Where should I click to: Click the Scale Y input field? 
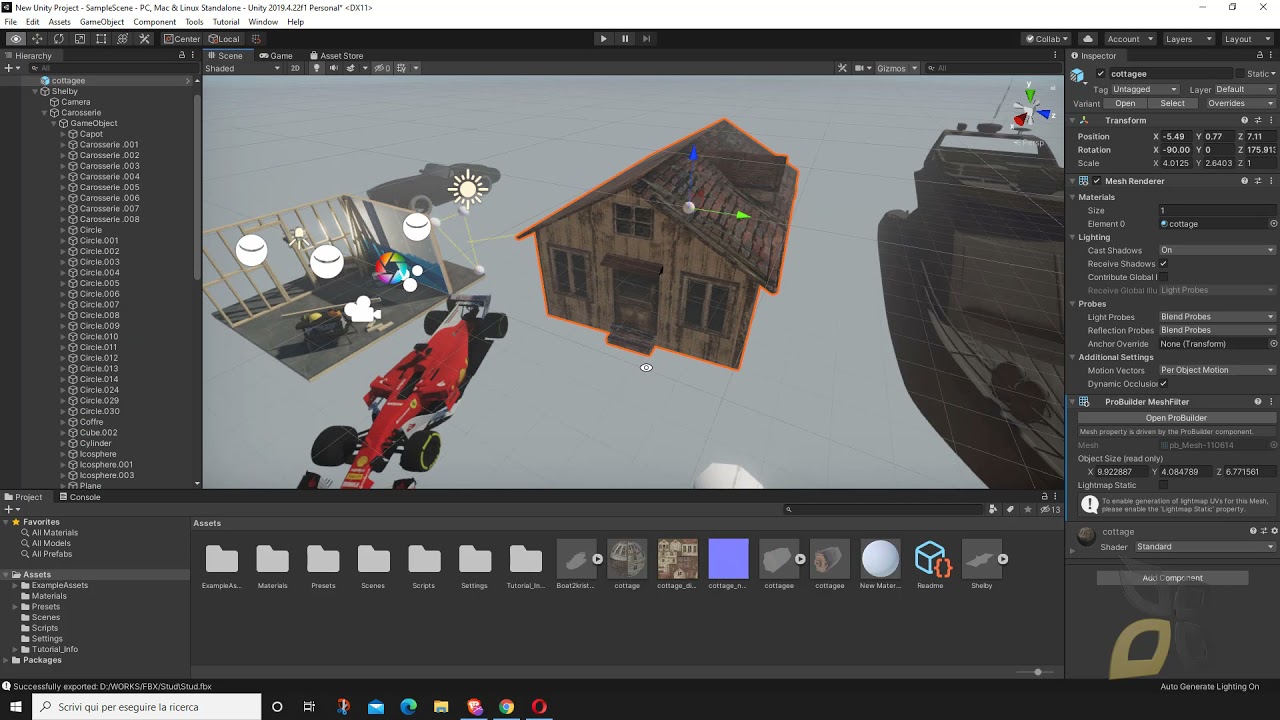tap(1219, 163)
